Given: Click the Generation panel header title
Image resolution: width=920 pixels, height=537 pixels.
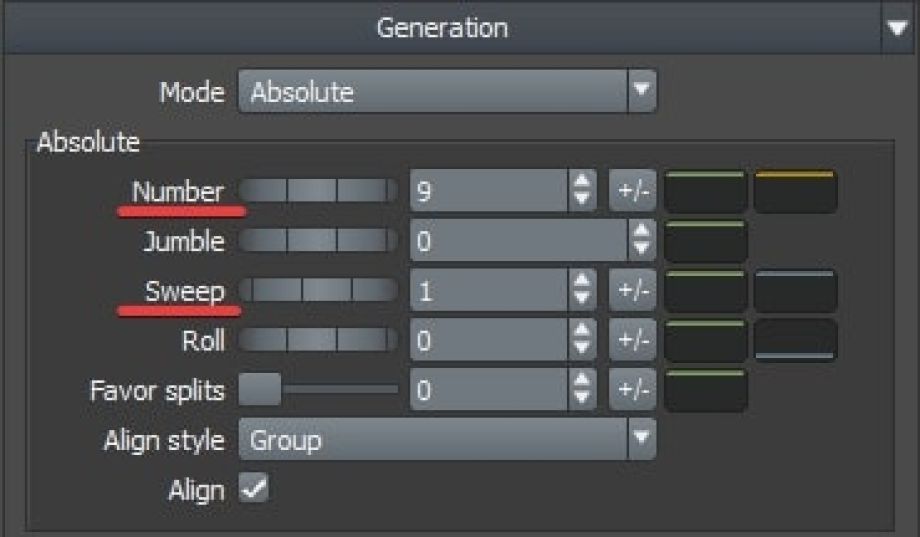Looking at the screenshot, I should (441, 27).
